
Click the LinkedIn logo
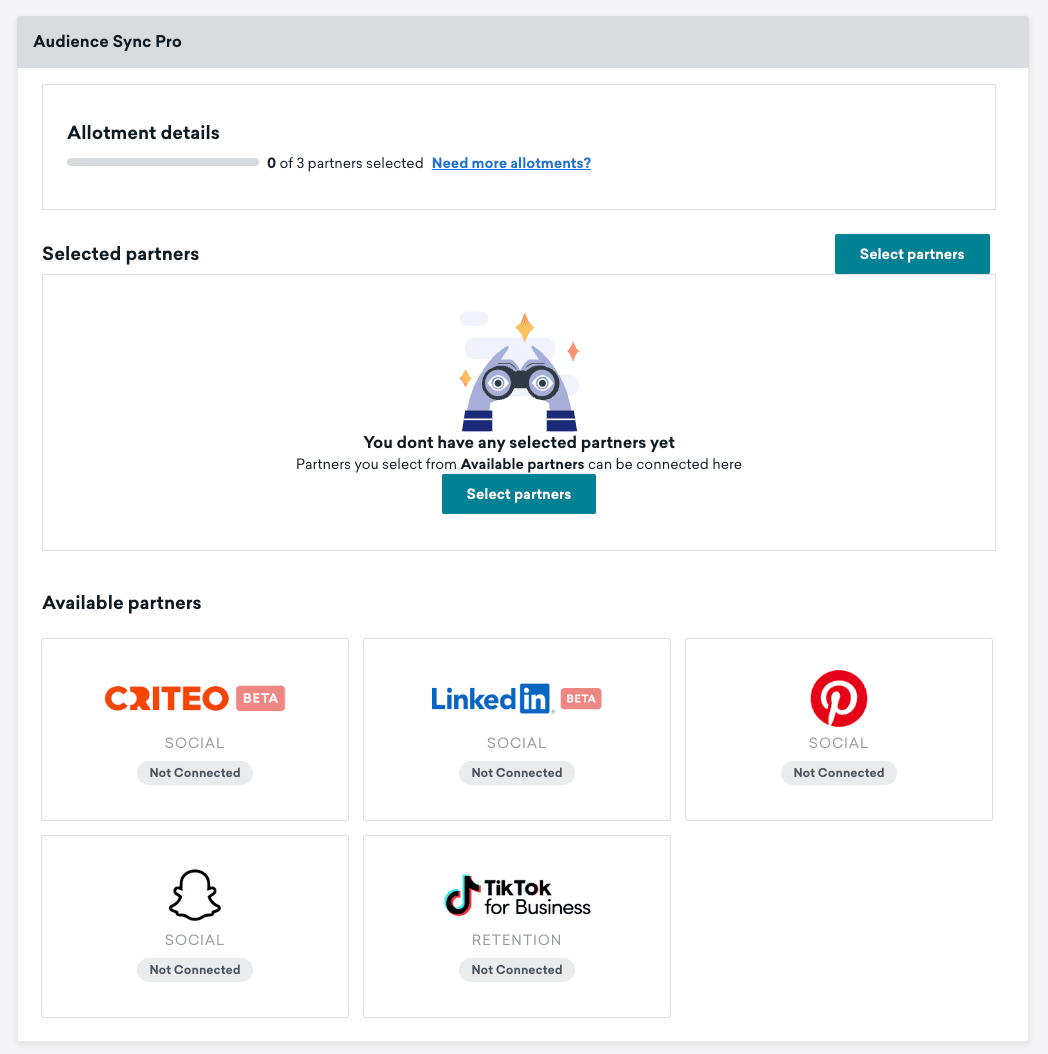[491, 698]
